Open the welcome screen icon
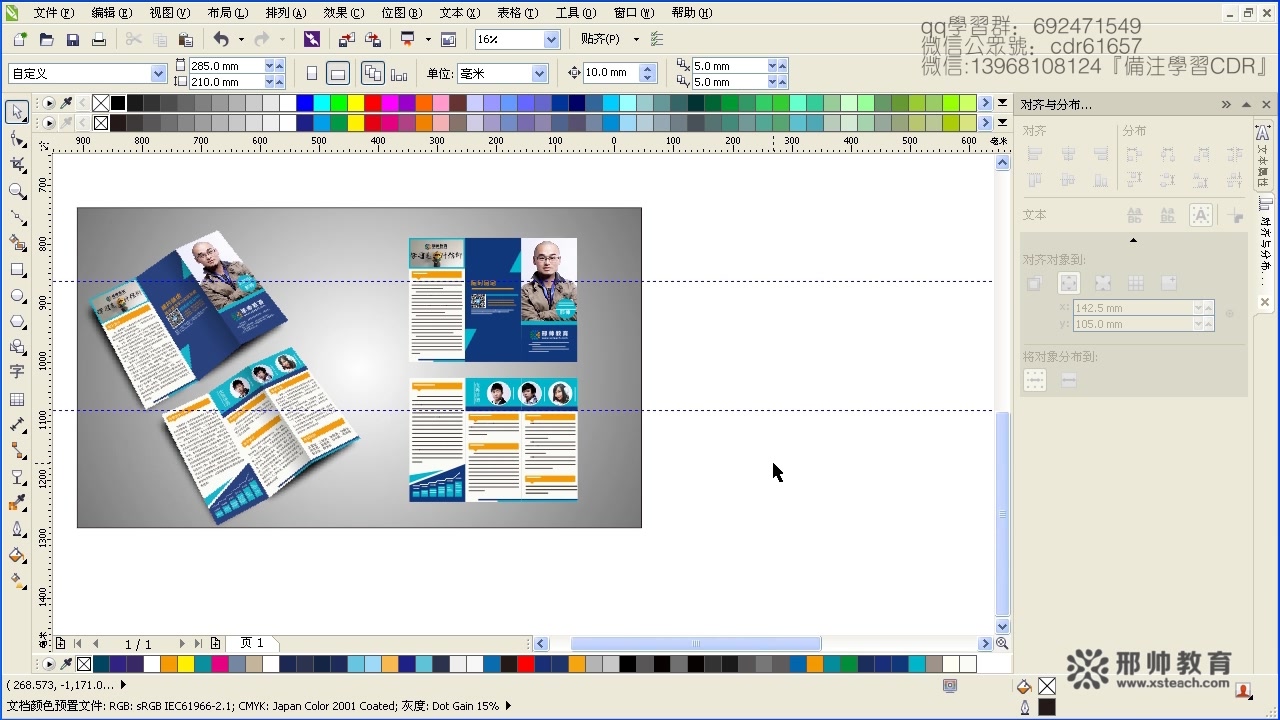 tap(449, 39)
